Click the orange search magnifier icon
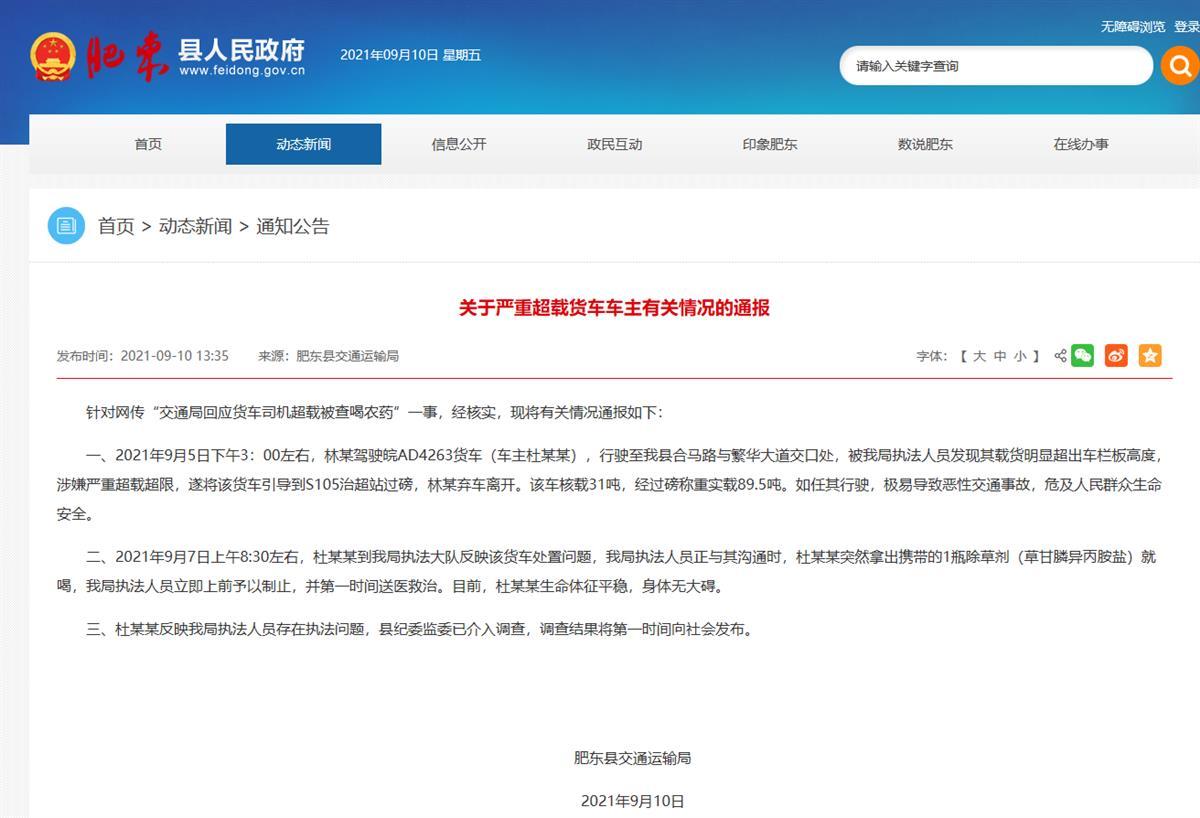Screen dimensions: 1200x818 [1180, 66]
